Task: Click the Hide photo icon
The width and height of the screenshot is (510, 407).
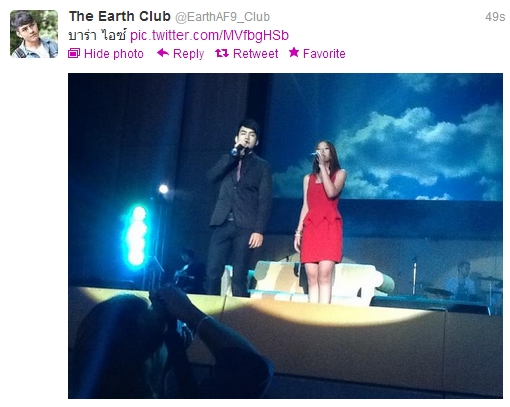Action: tap(74, 53)
